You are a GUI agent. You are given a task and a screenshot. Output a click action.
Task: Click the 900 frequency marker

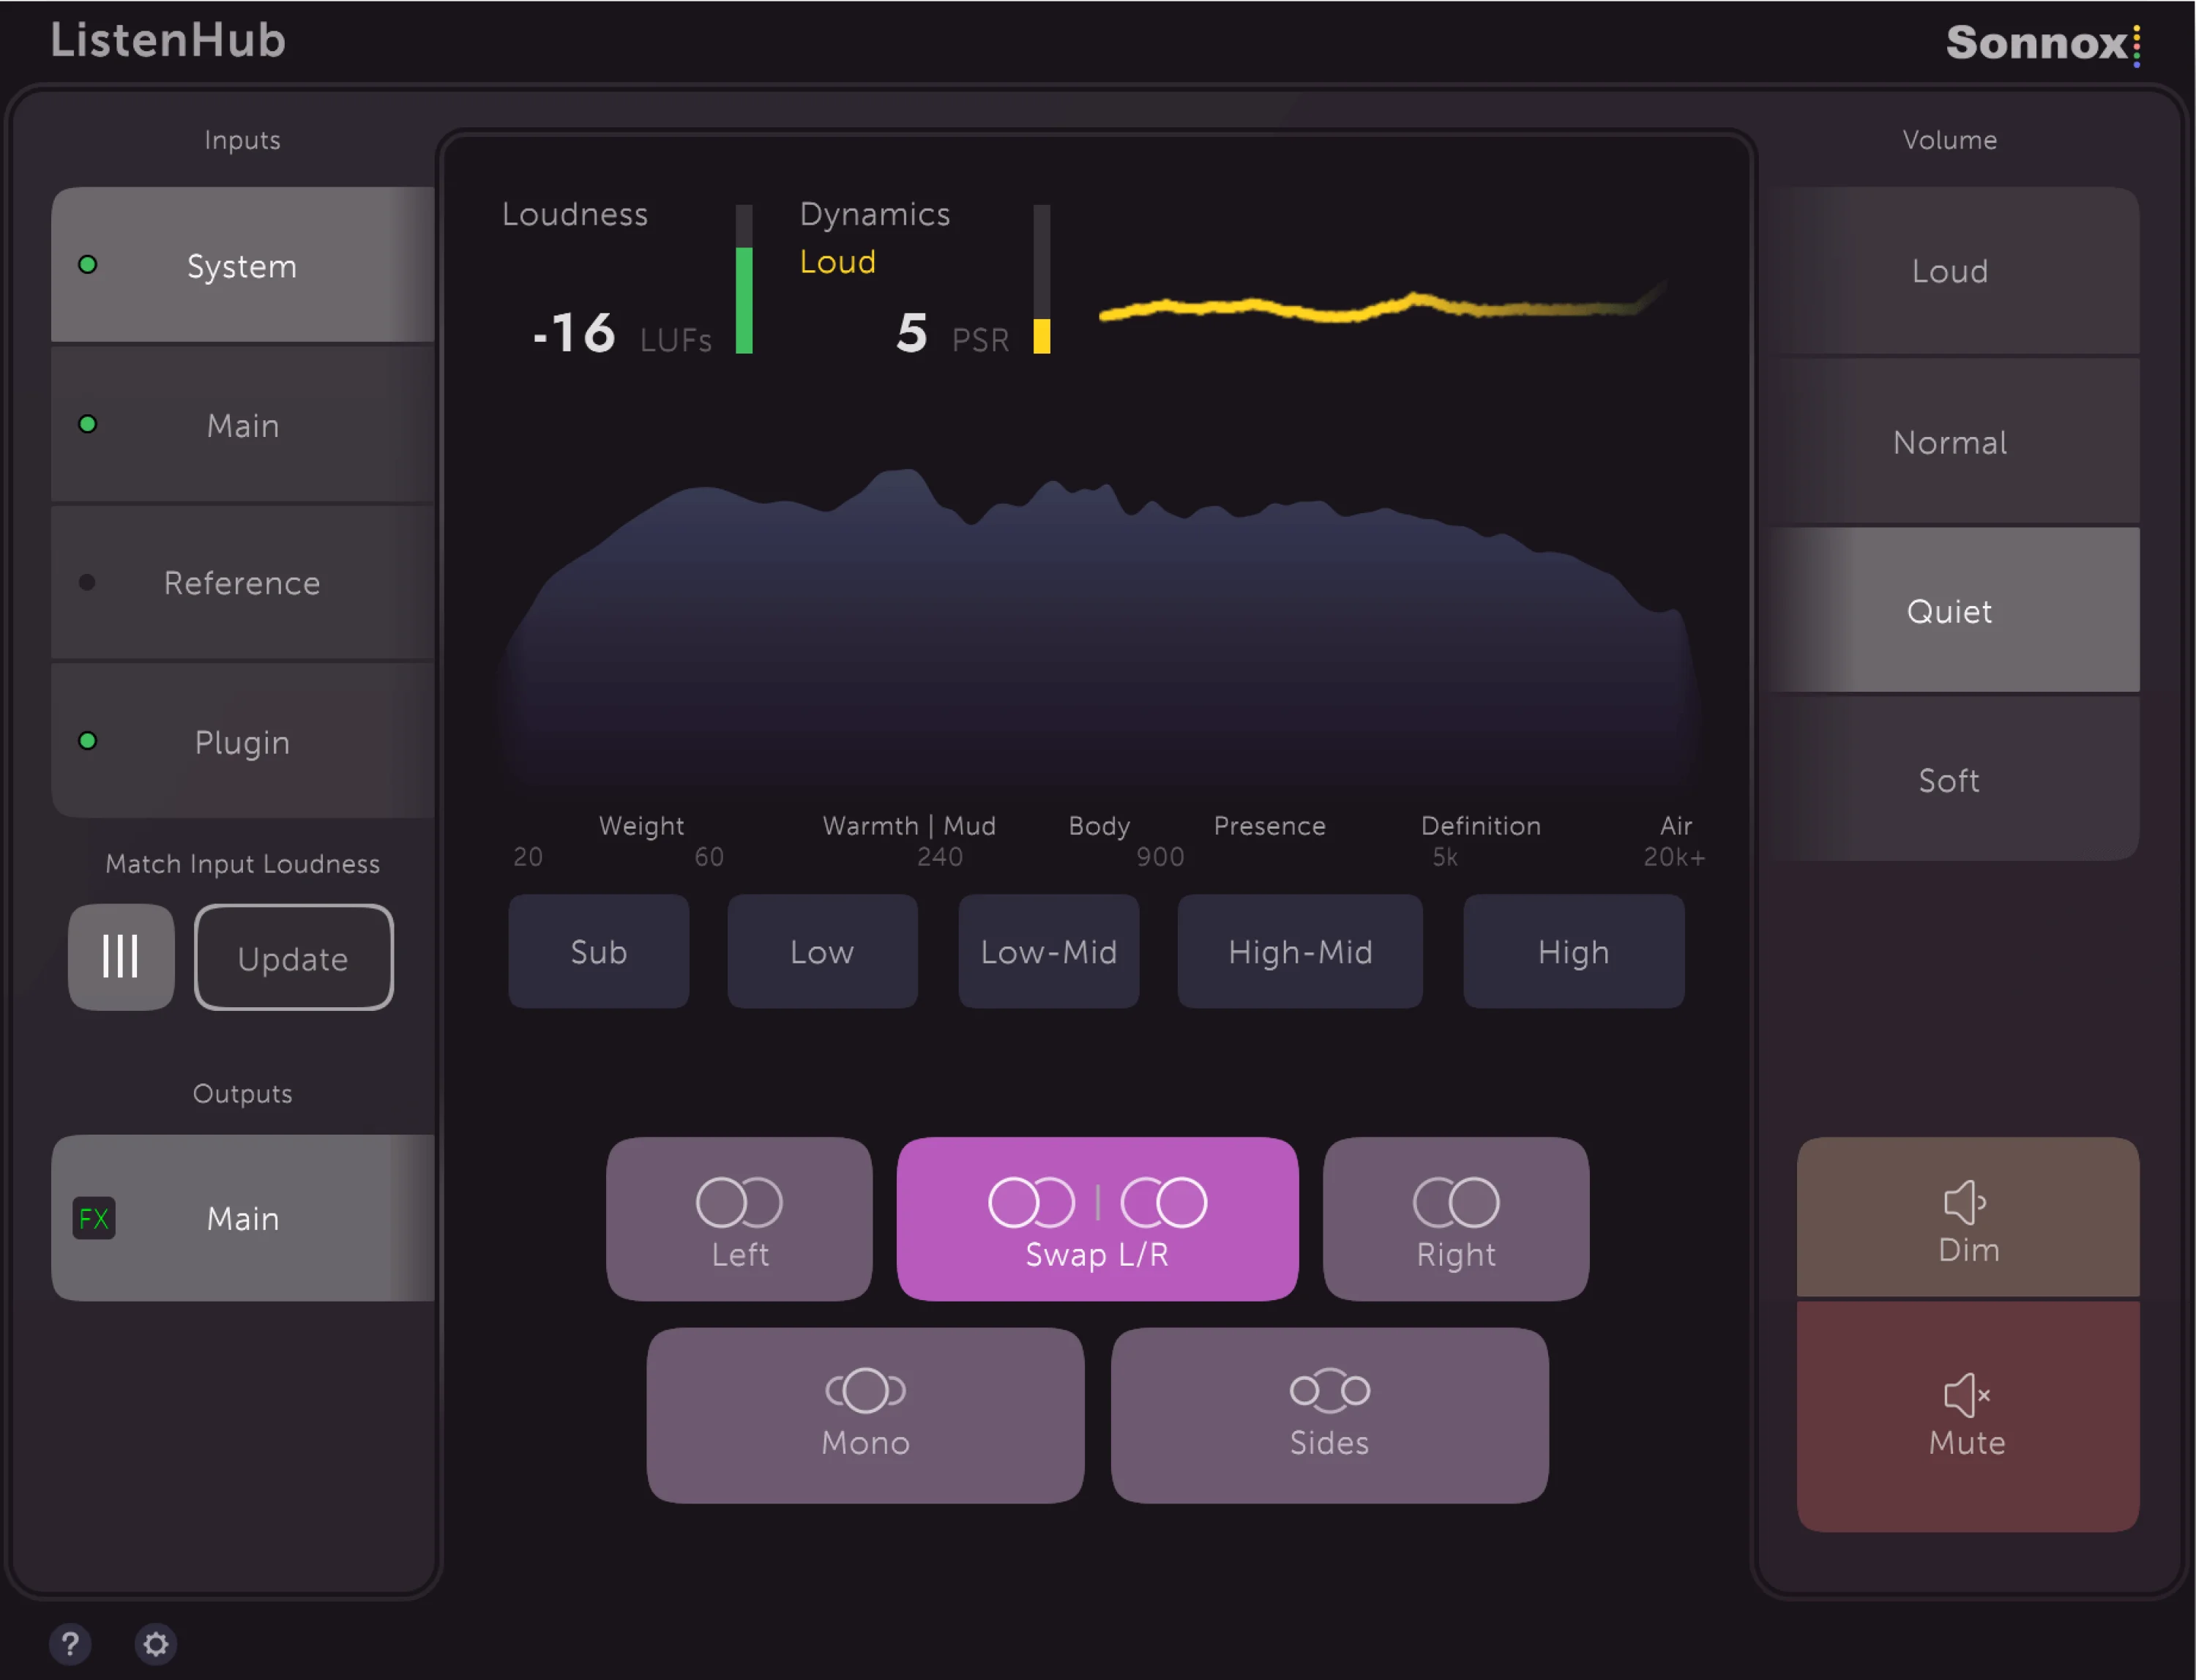1160,857
